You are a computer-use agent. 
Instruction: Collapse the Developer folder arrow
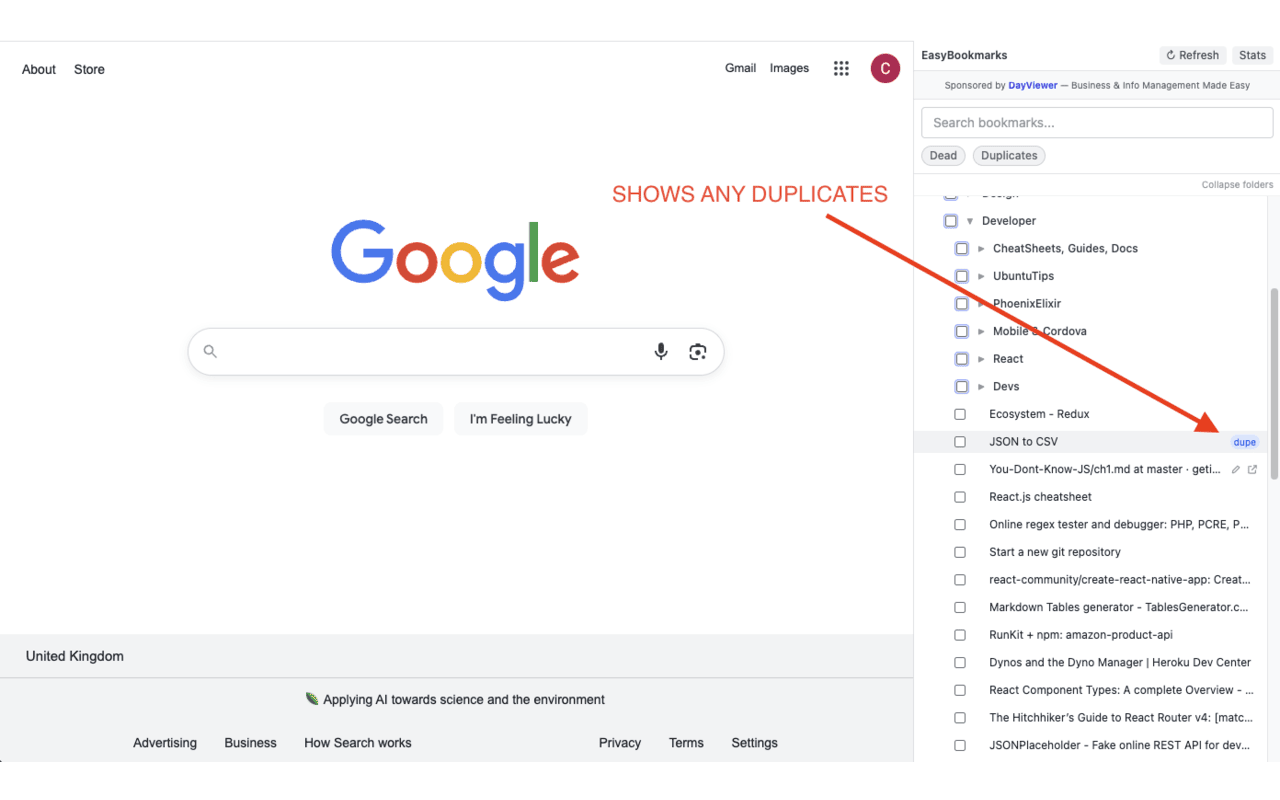[970, 221]
